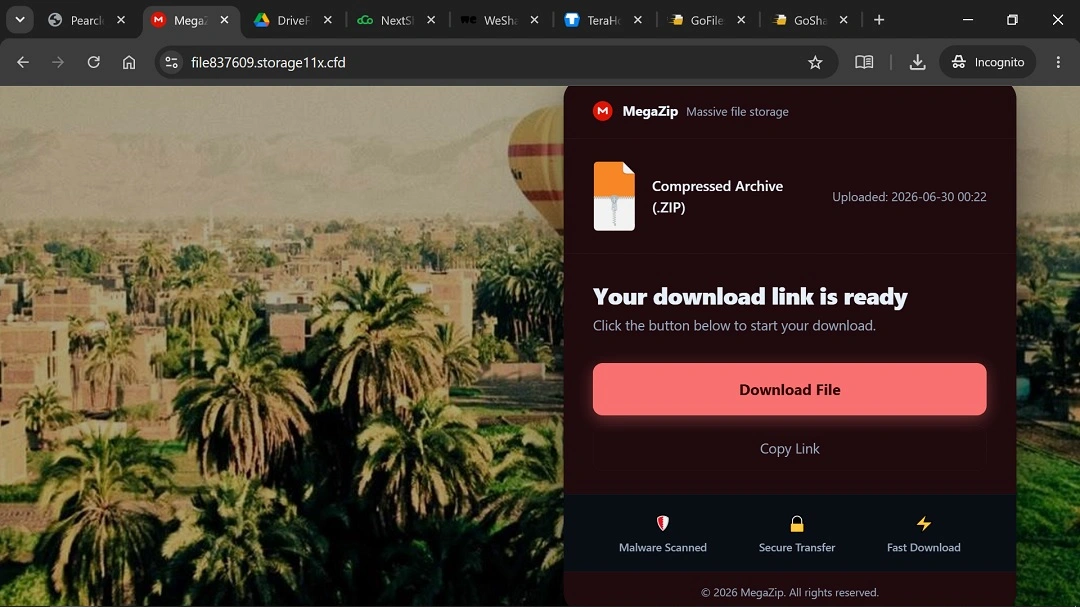Restore down the browser window
Viewport: 1080px width, 607px height.
pyautogui.click(x=1012, y=20)
